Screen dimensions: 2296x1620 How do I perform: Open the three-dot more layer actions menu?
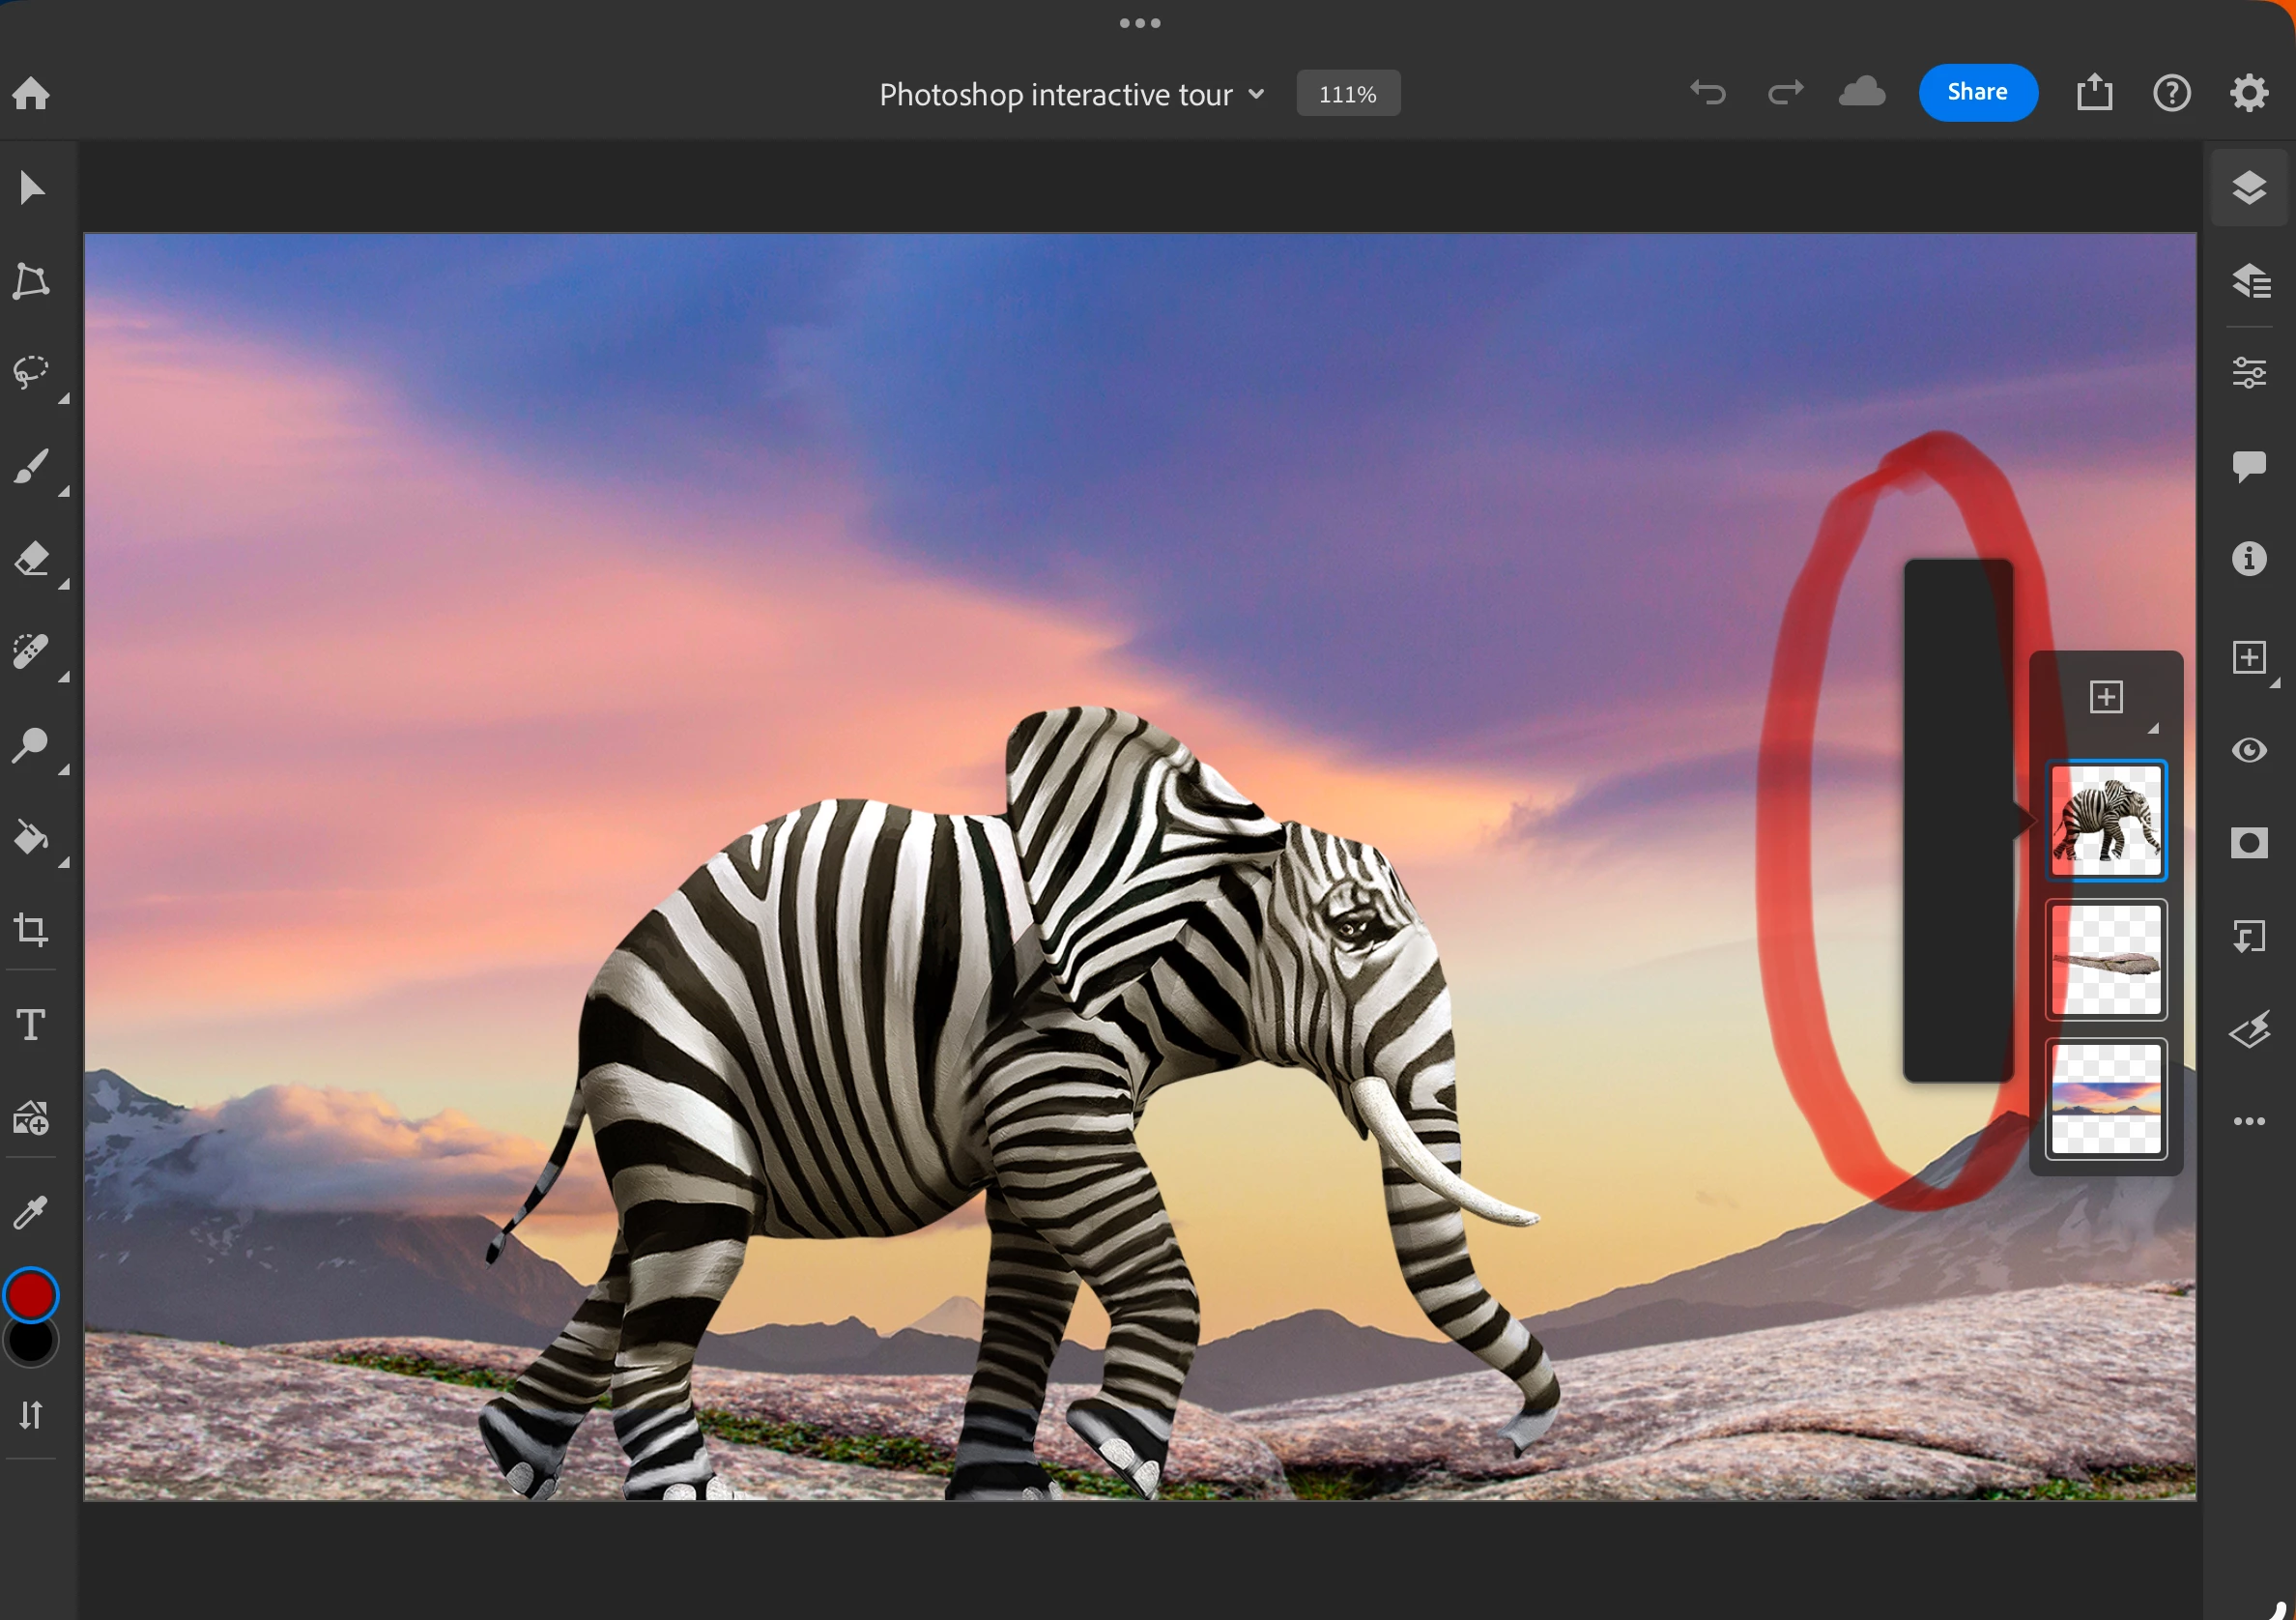coord(2249,1121)
